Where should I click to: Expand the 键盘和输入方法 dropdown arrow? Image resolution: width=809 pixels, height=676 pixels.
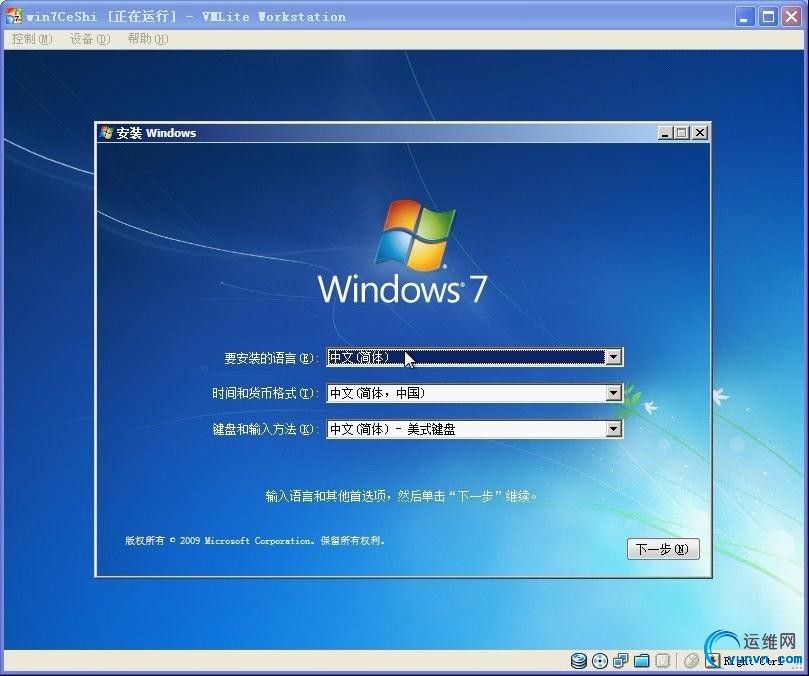pyautogui.click(x=613, y=429)
